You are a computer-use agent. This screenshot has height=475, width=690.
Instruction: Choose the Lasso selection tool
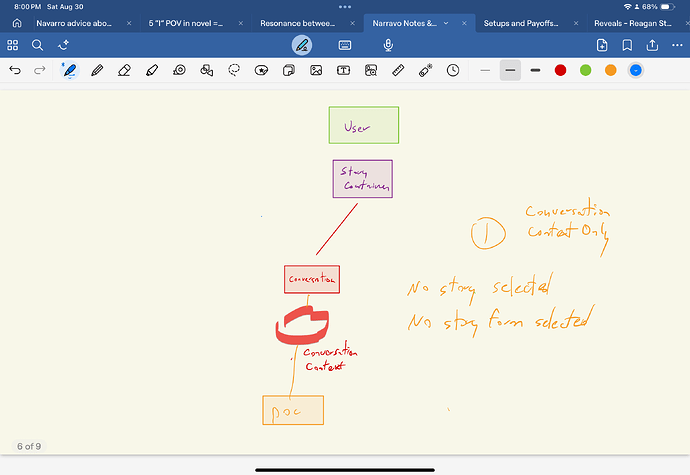click(234, 70)
